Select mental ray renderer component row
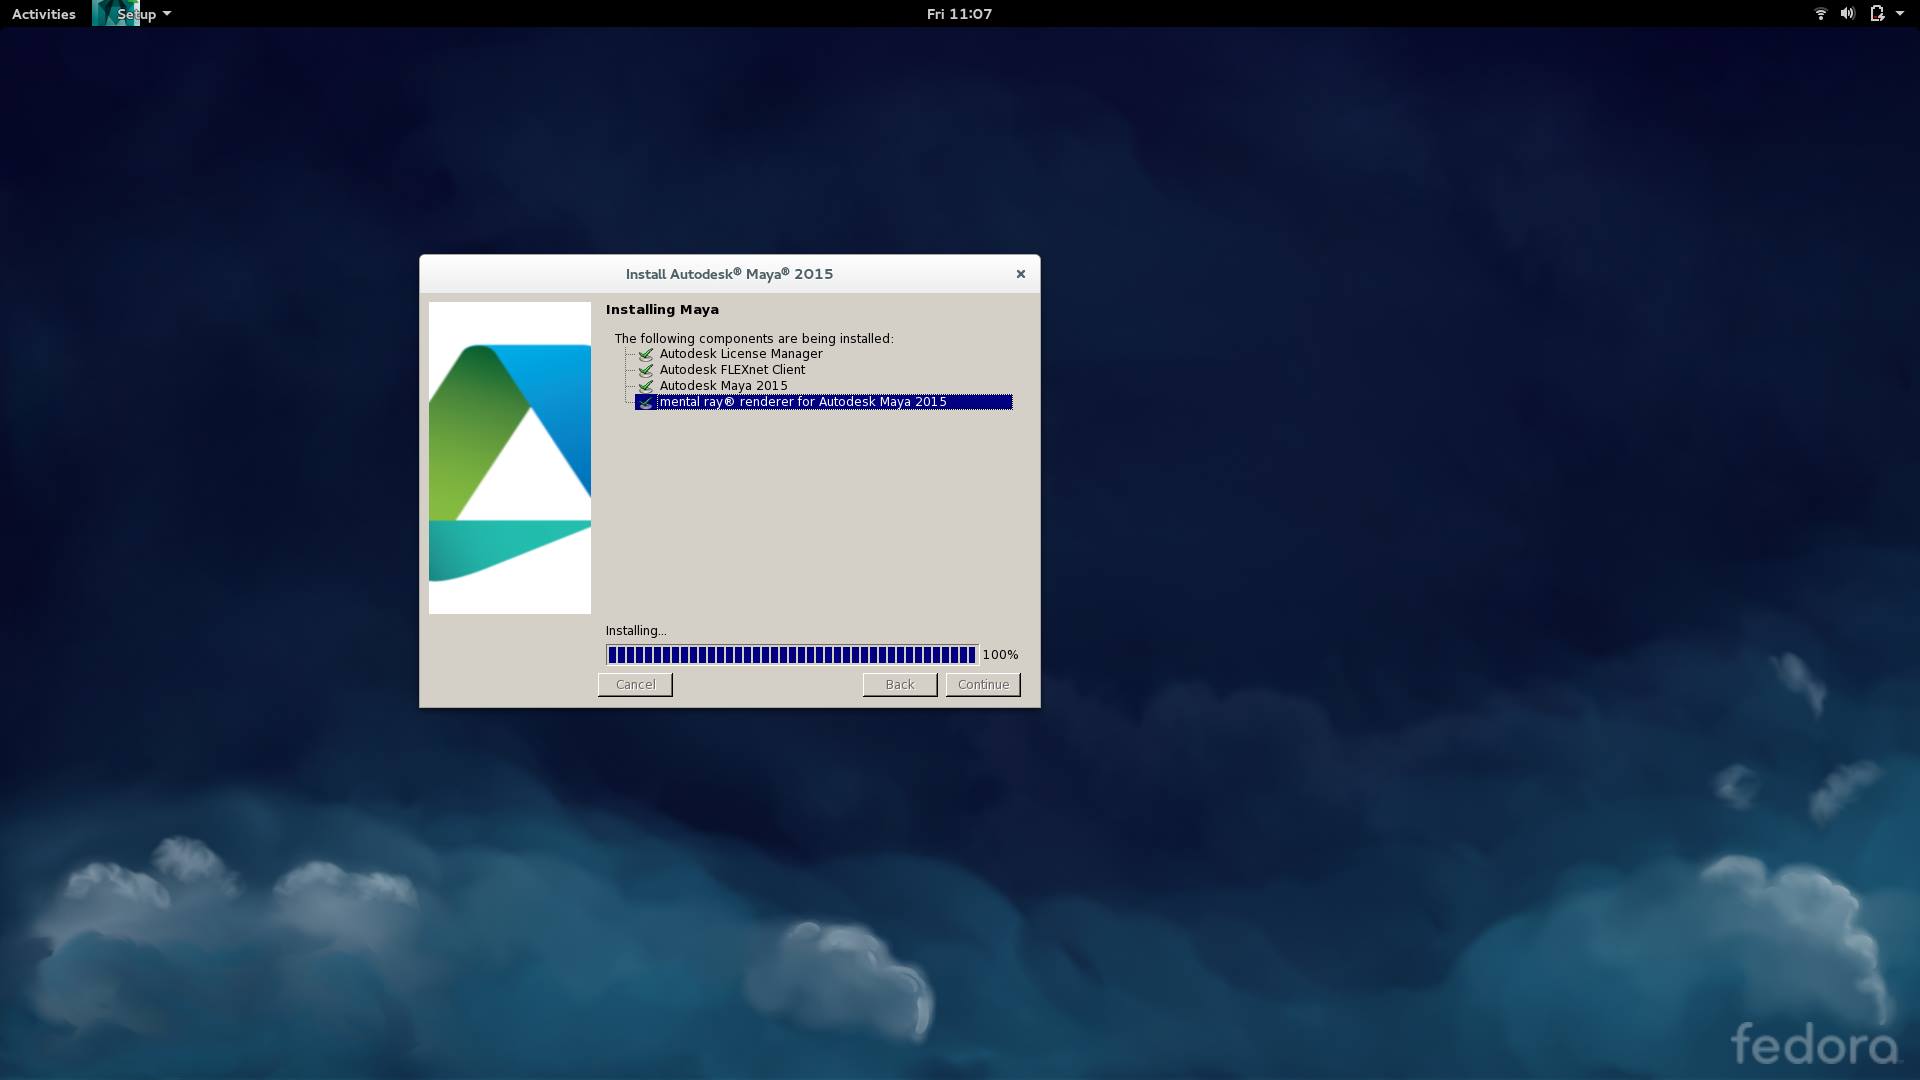1920x1080 pixels. click(x=824, y=402)
